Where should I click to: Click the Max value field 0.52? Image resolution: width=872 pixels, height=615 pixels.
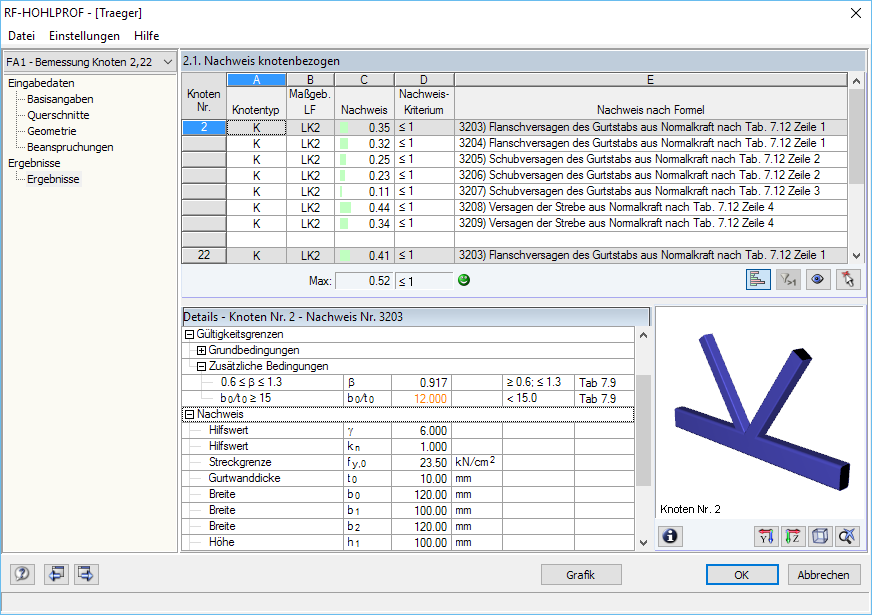pyautogui.click(x=364, y=281)
